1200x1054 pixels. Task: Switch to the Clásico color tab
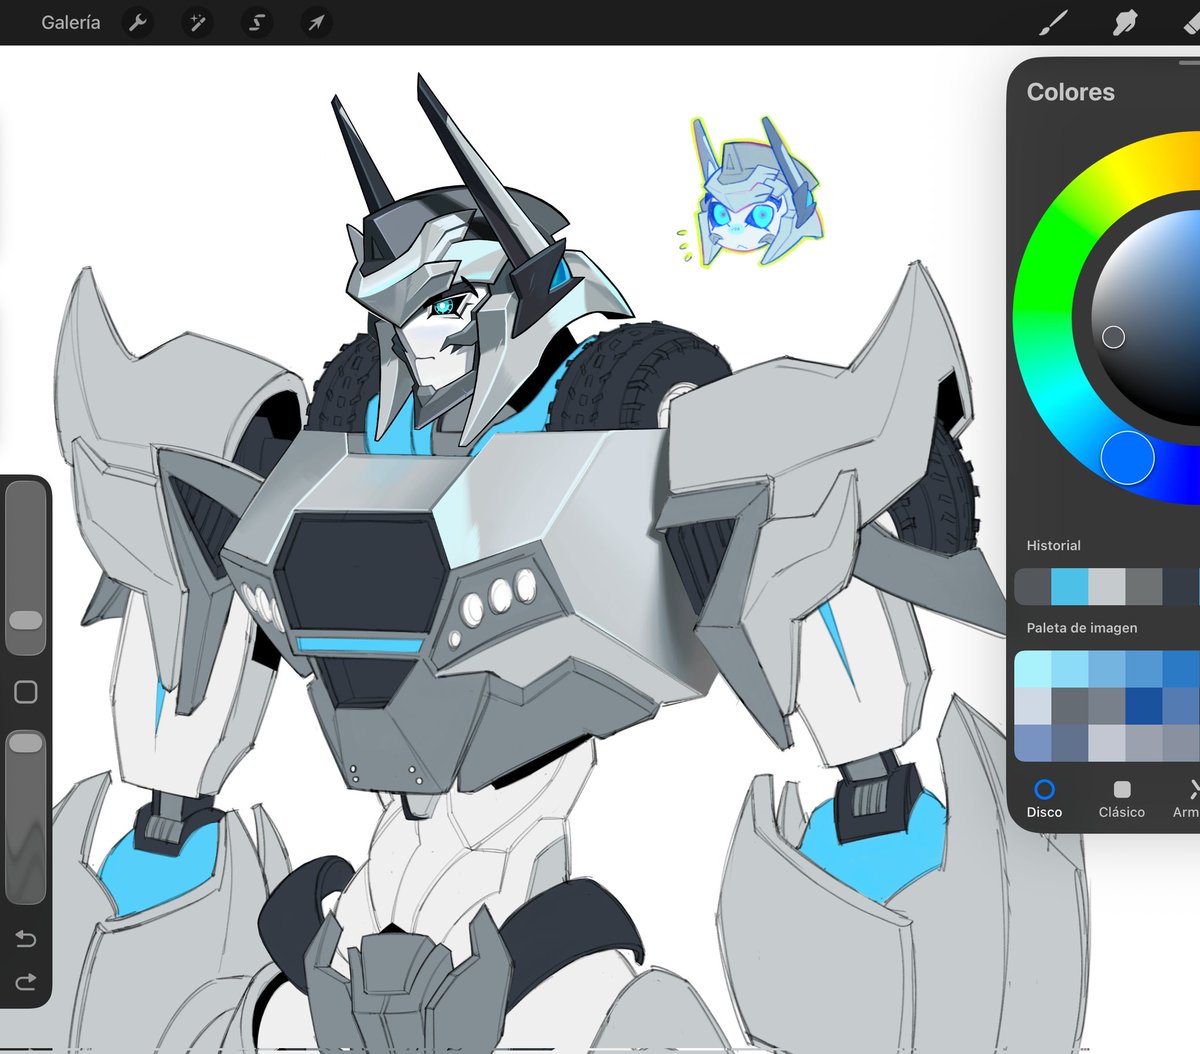coord(1122,800)
